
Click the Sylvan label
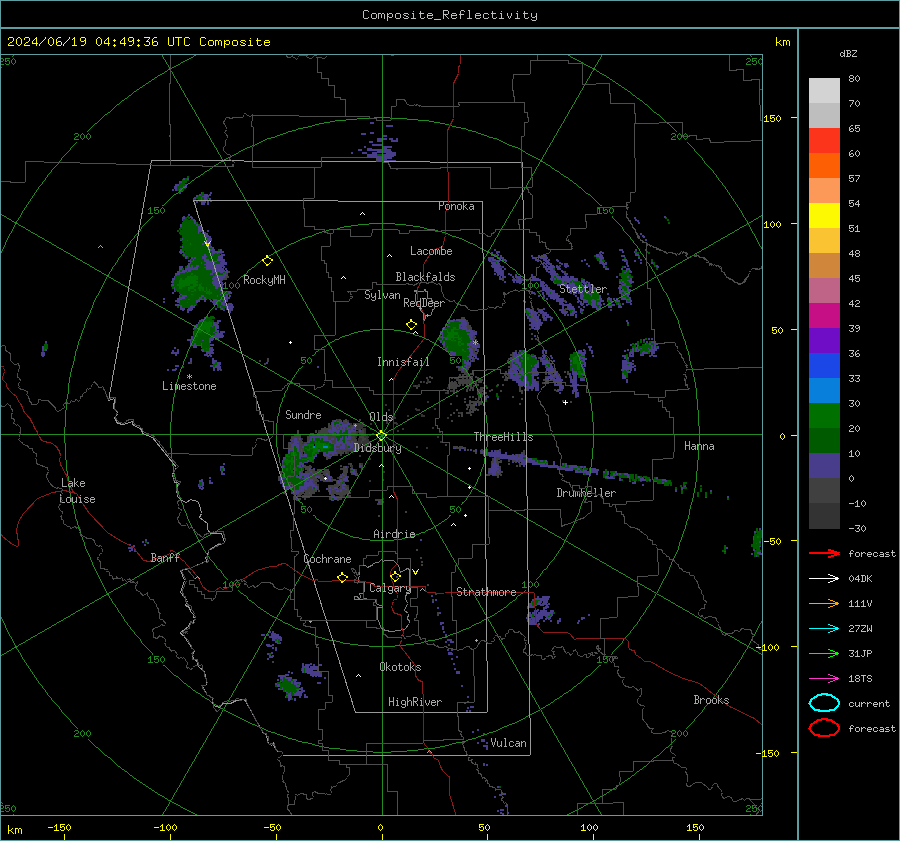pos(382,295)
